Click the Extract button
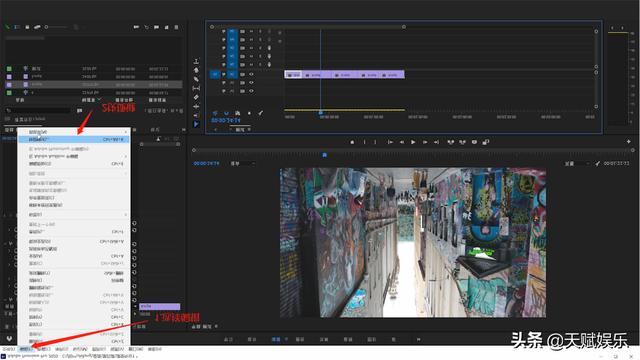 click(x=462, y=142)
